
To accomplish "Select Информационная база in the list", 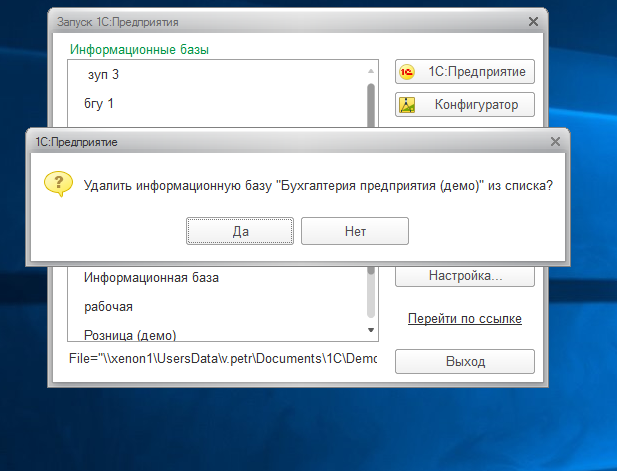I will pos(151,278).
